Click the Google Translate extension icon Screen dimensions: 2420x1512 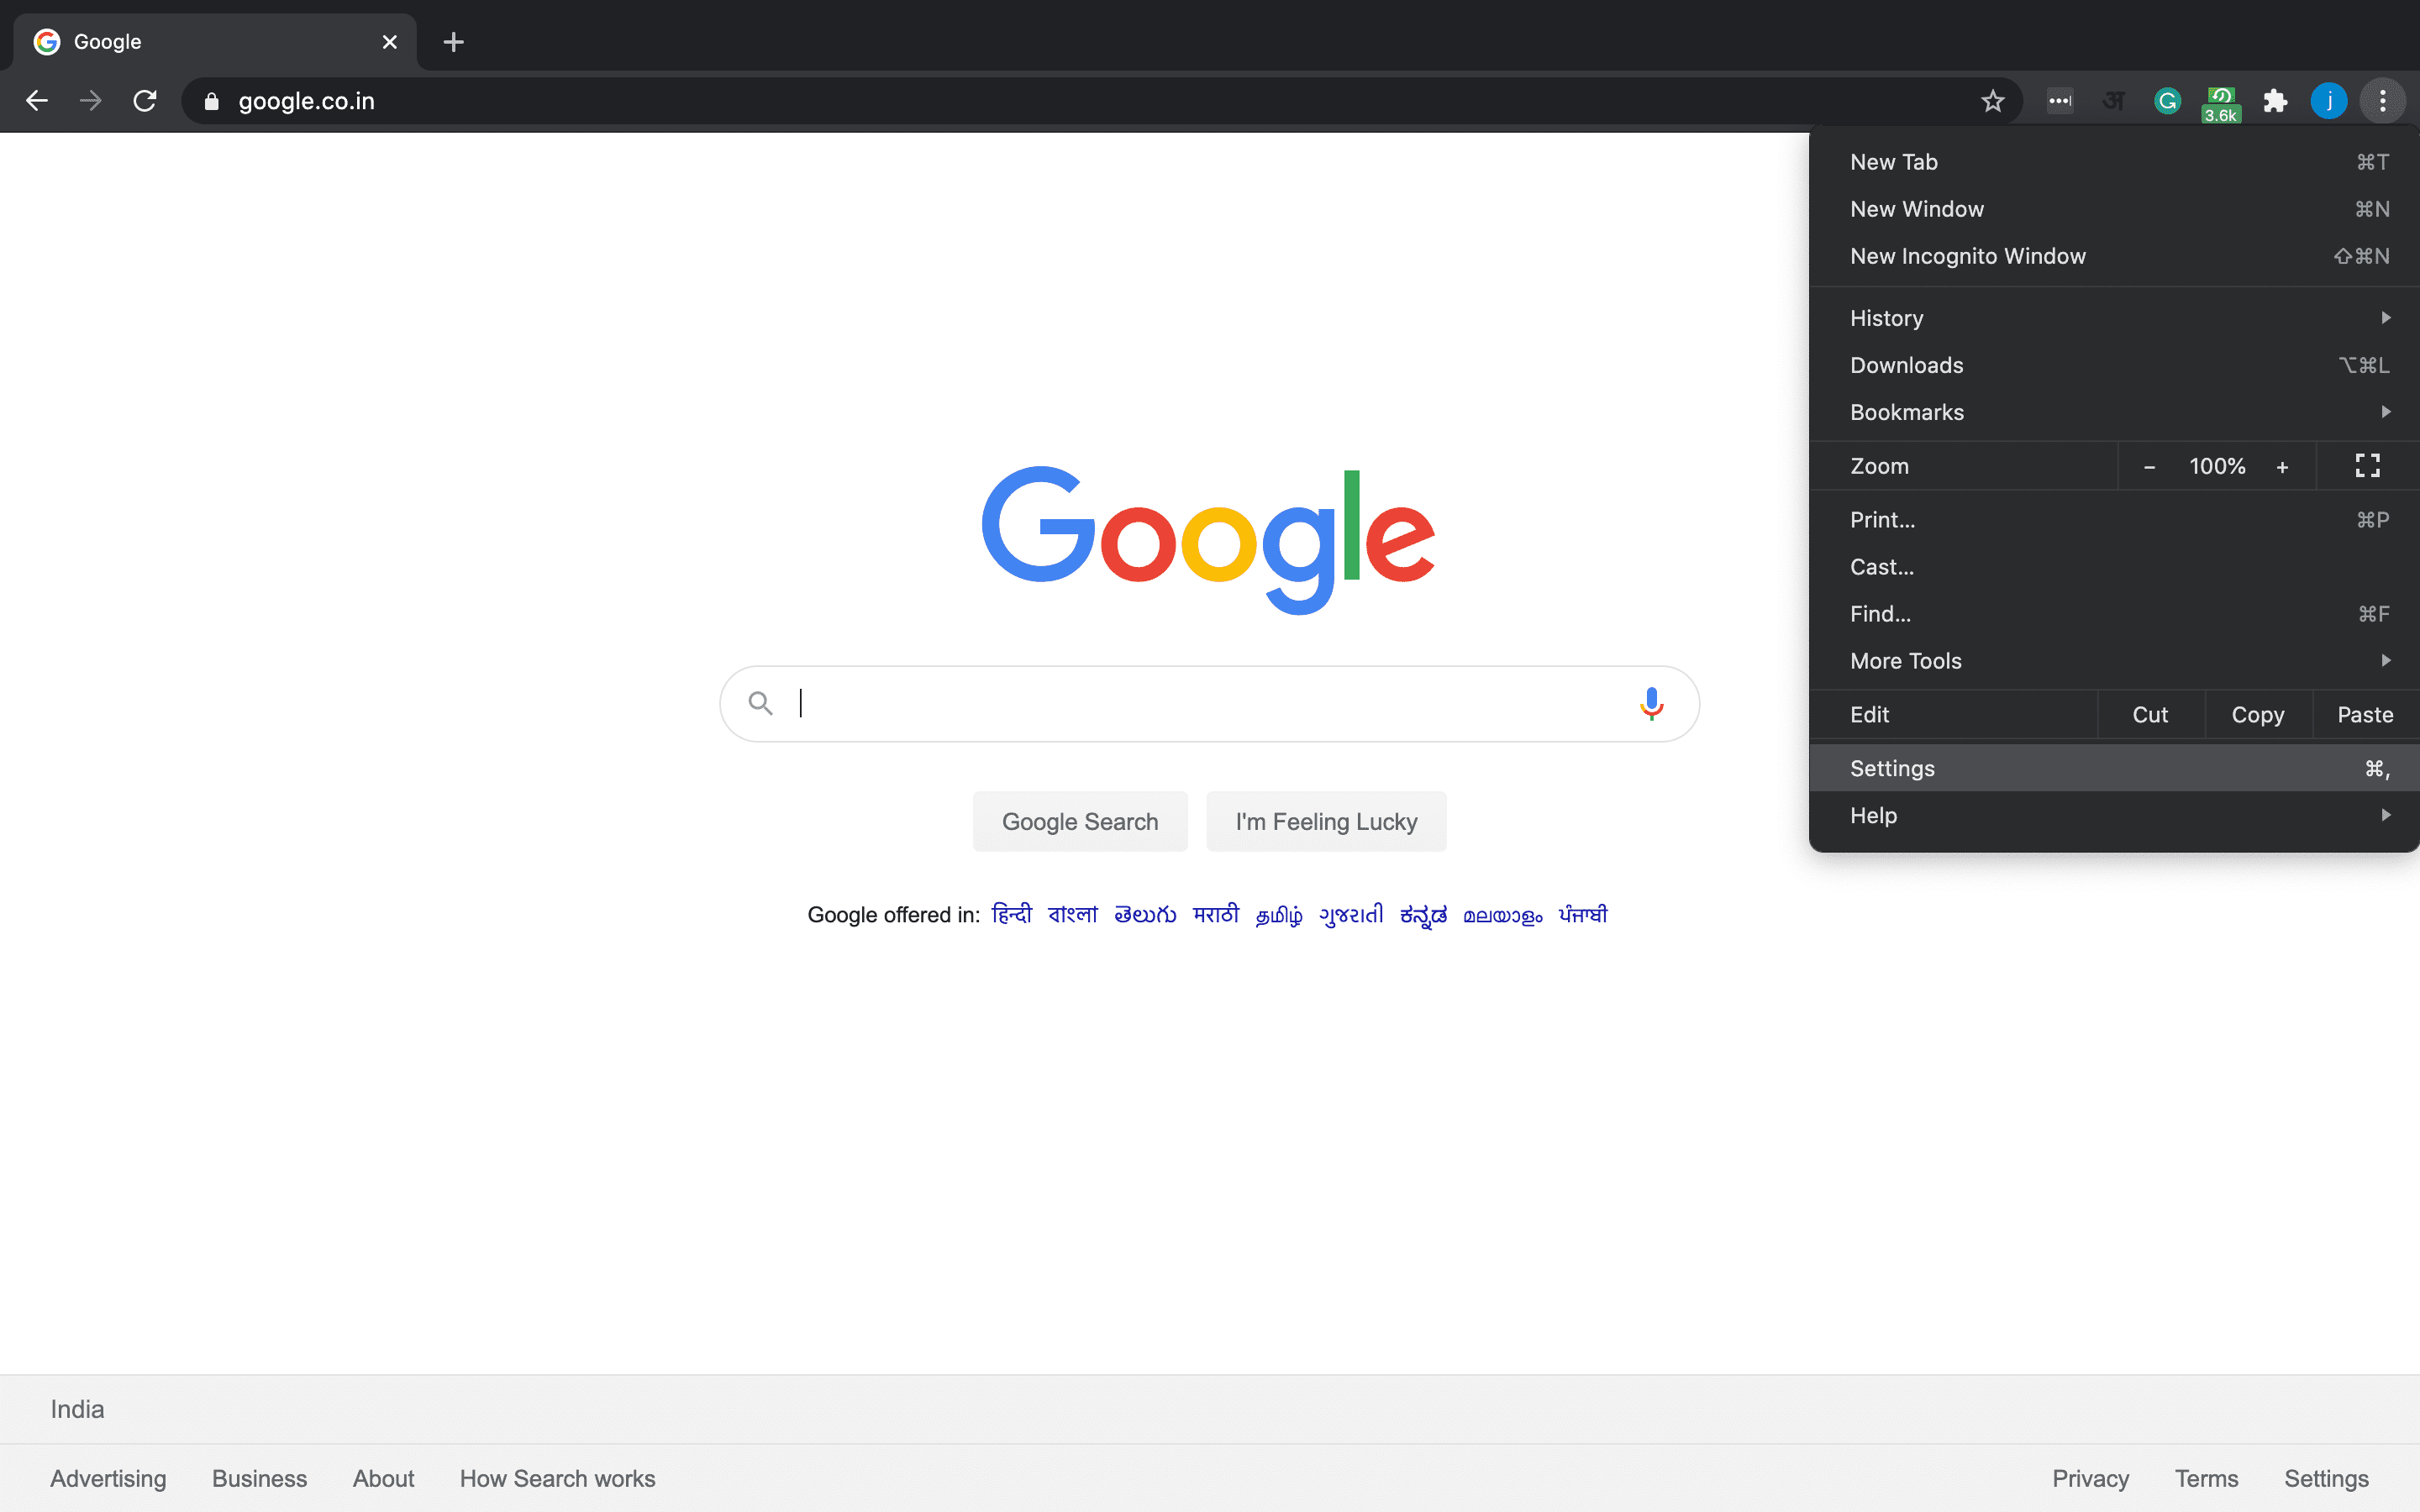[2112, 101]
